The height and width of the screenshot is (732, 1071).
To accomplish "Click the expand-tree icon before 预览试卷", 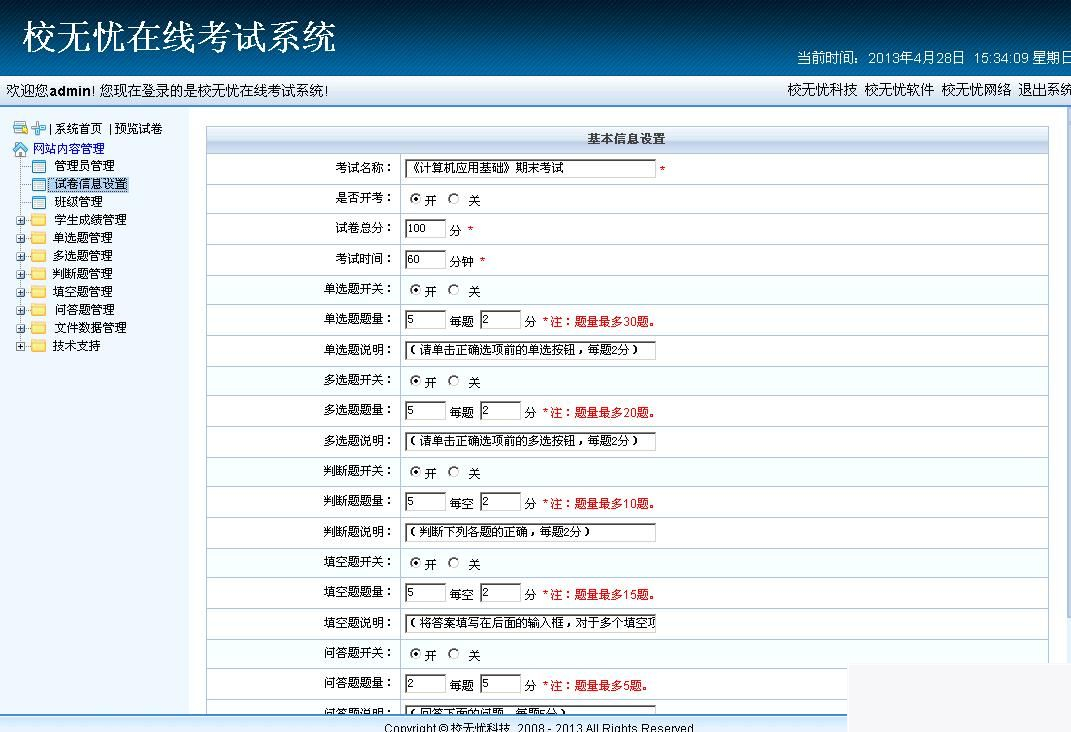I will [39, 128].
